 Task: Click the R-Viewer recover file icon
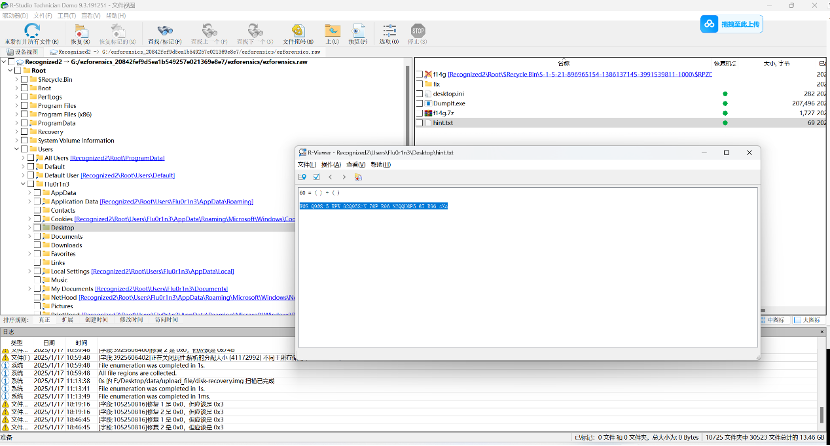pyautogui.click(x=358, y=177)
